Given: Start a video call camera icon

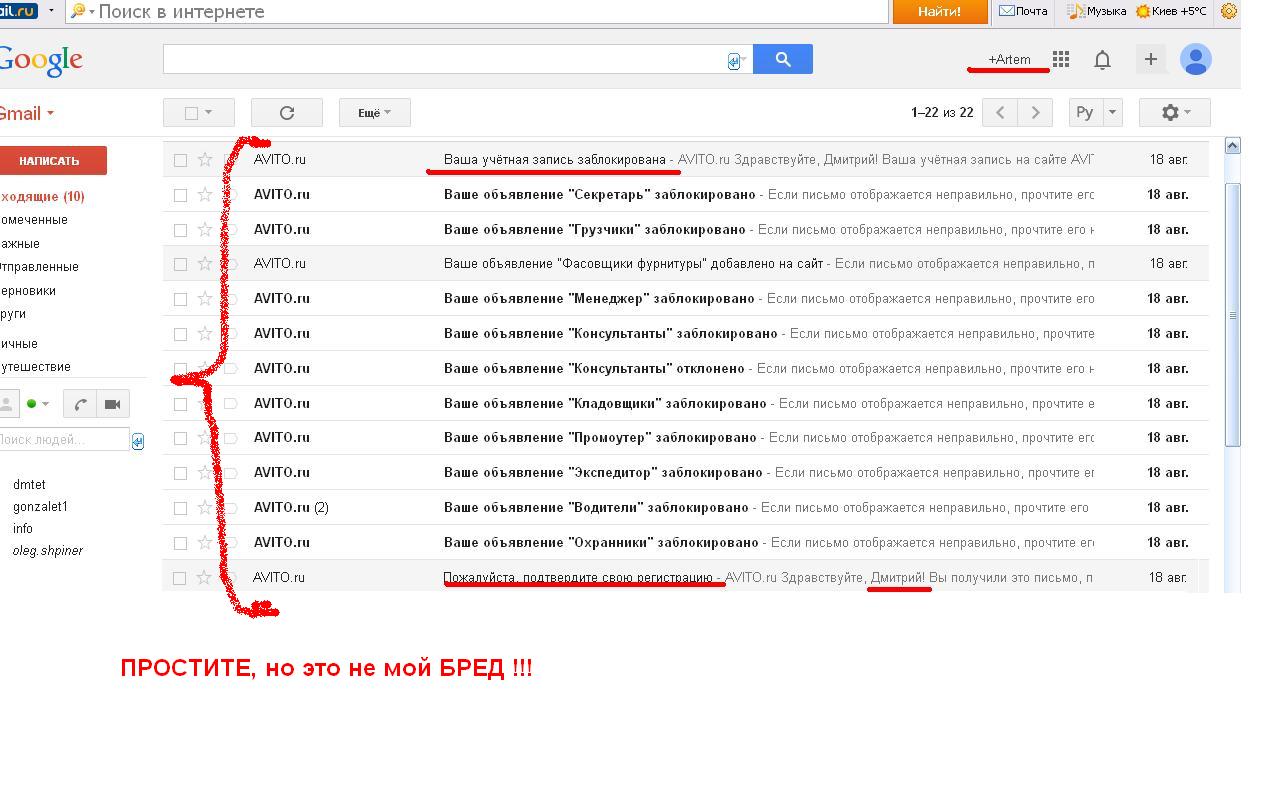Looking at the screenshot, I should click(113, 404).
